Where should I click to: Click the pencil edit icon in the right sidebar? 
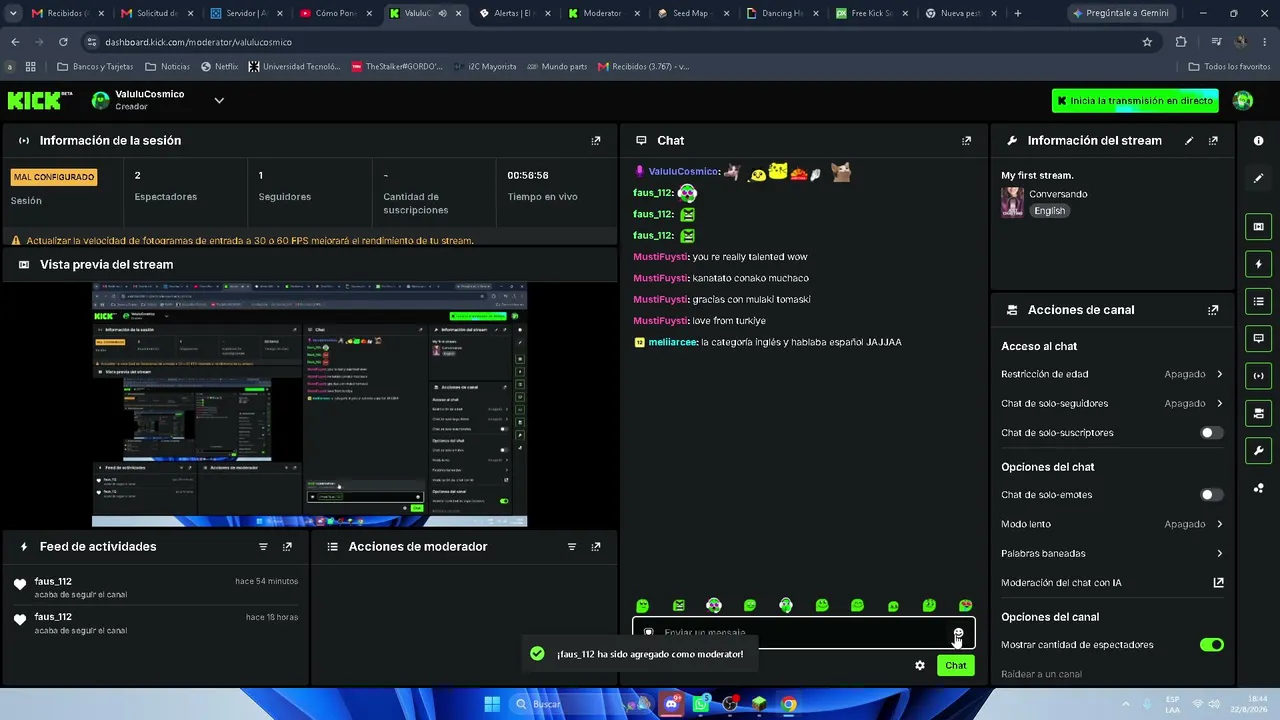pos(1258,178)
